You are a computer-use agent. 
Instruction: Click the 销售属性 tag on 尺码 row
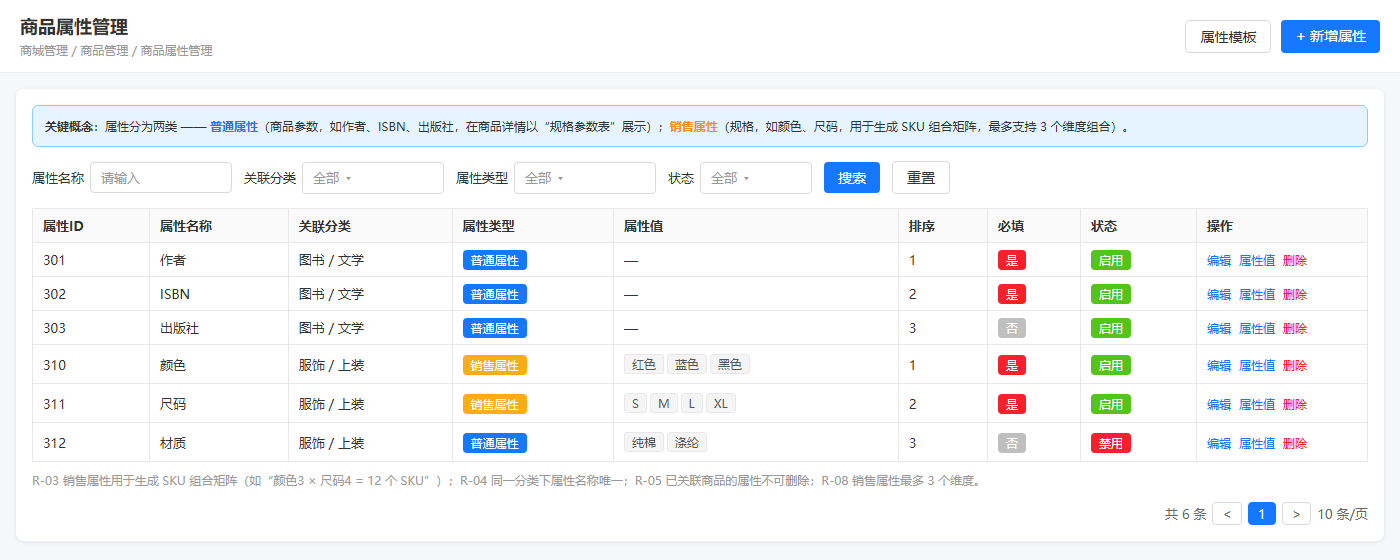tap(494, 404)
